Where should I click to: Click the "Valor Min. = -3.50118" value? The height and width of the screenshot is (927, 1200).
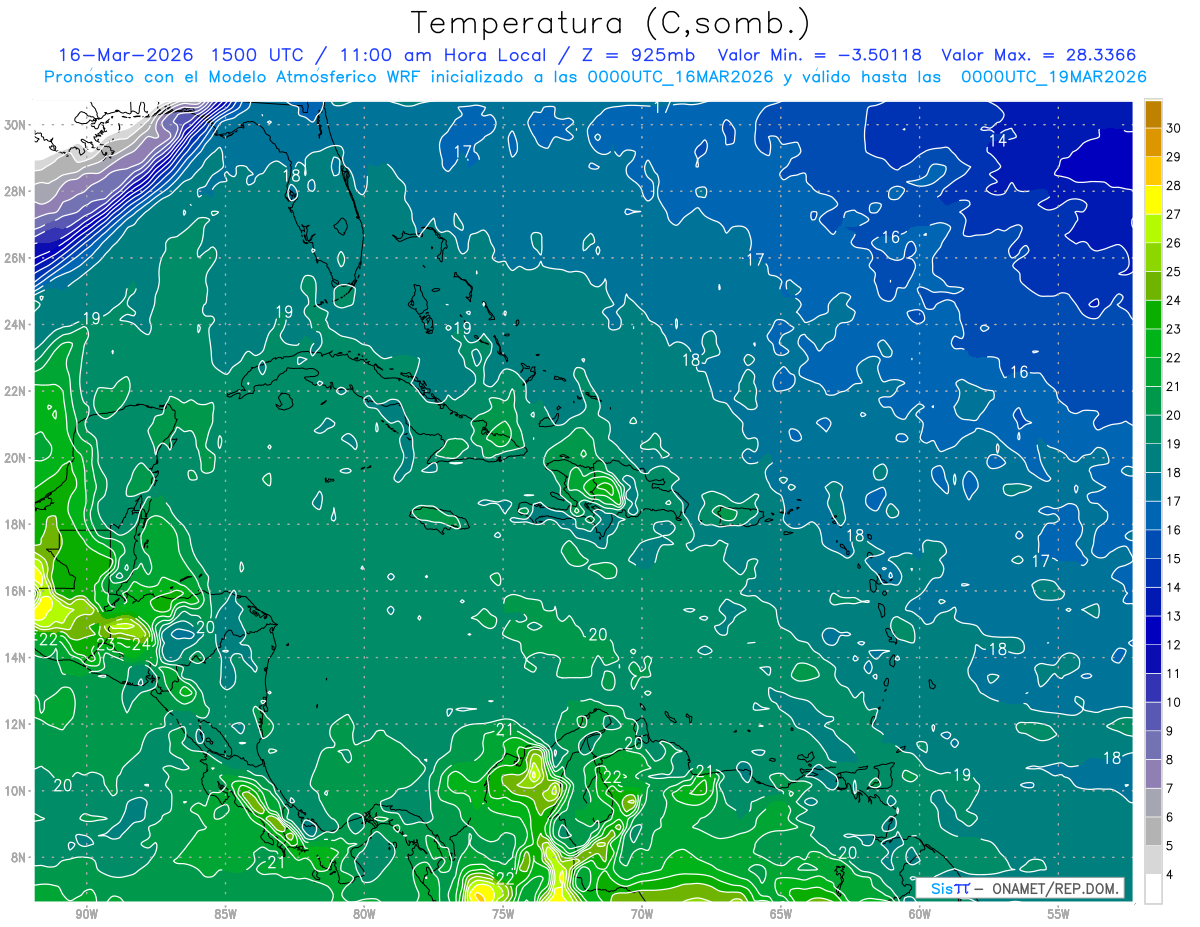coord(820,54)
